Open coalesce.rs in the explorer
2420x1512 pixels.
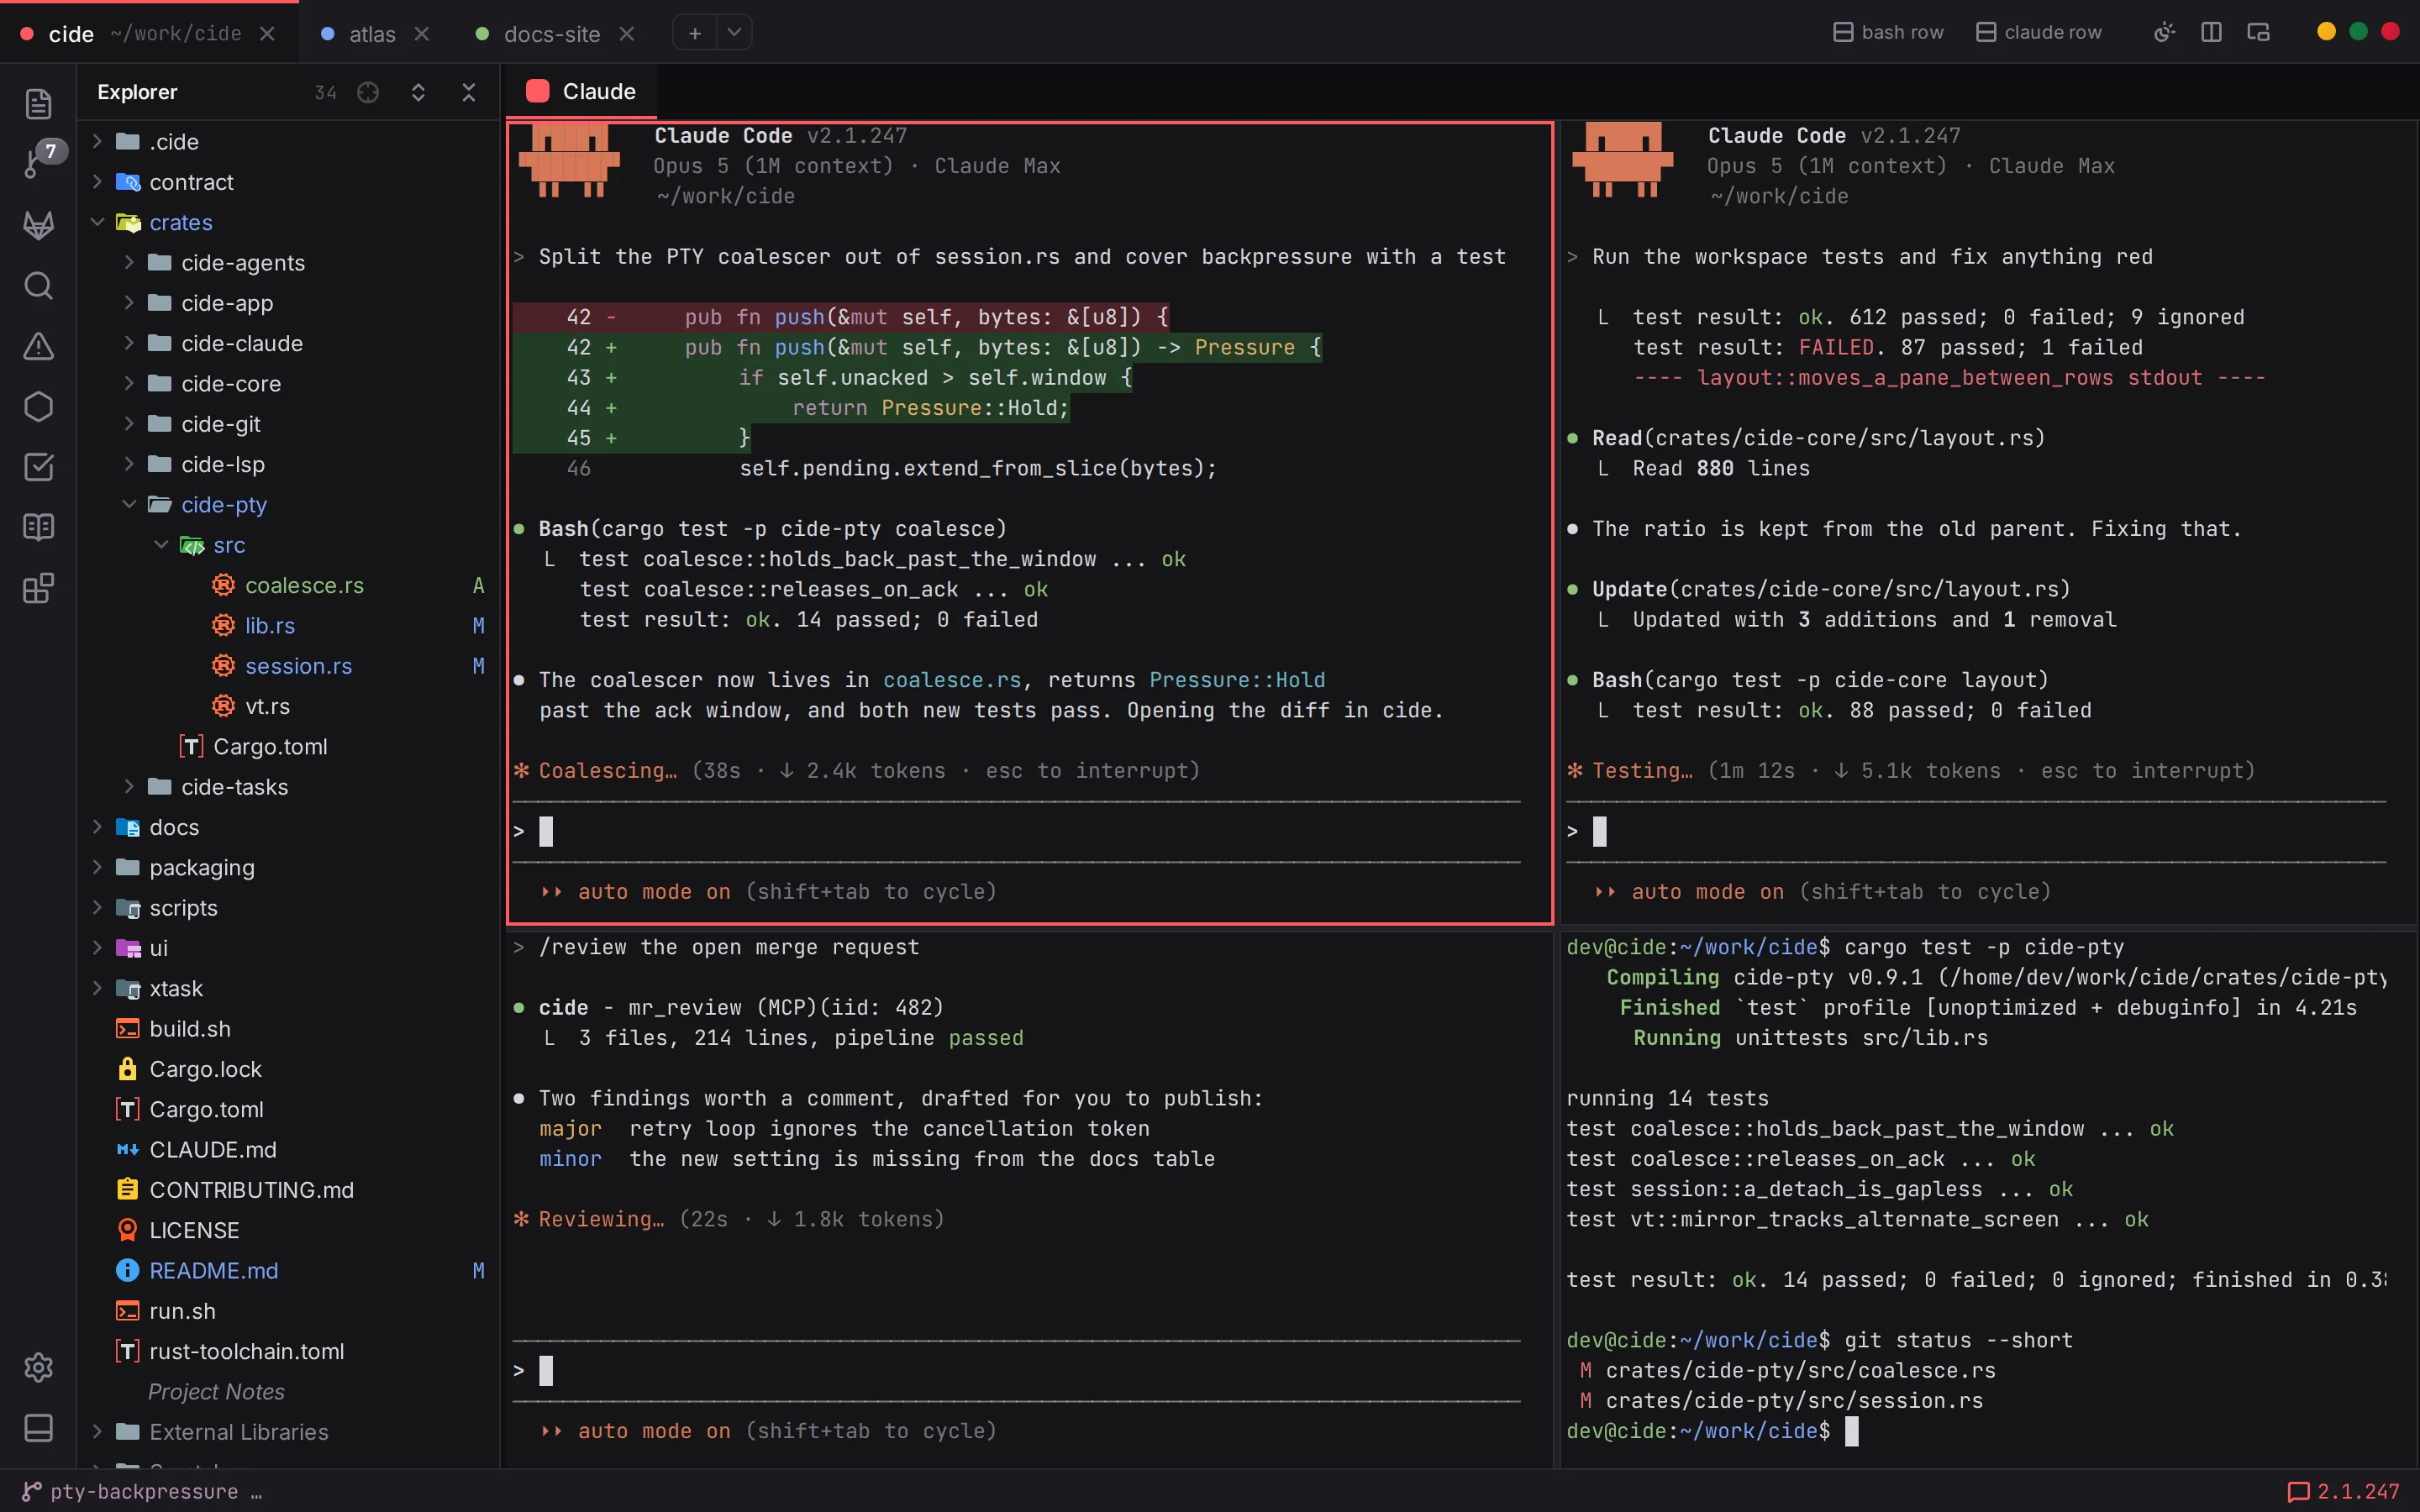[304, 586]
